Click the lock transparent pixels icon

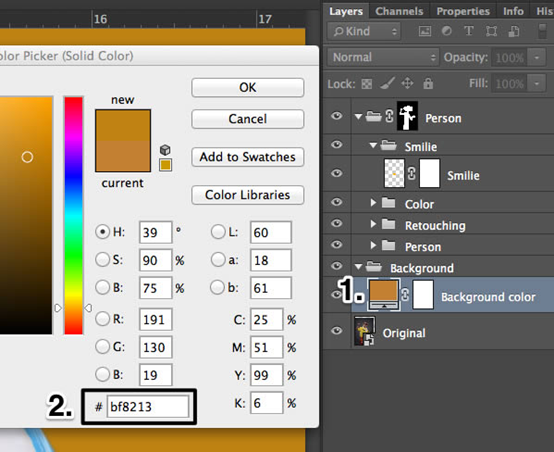(x=367, y=84)
